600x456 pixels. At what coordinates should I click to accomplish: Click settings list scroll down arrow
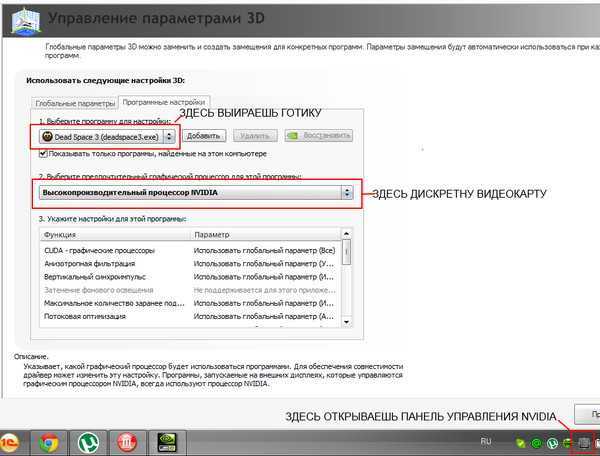[346, 322]
